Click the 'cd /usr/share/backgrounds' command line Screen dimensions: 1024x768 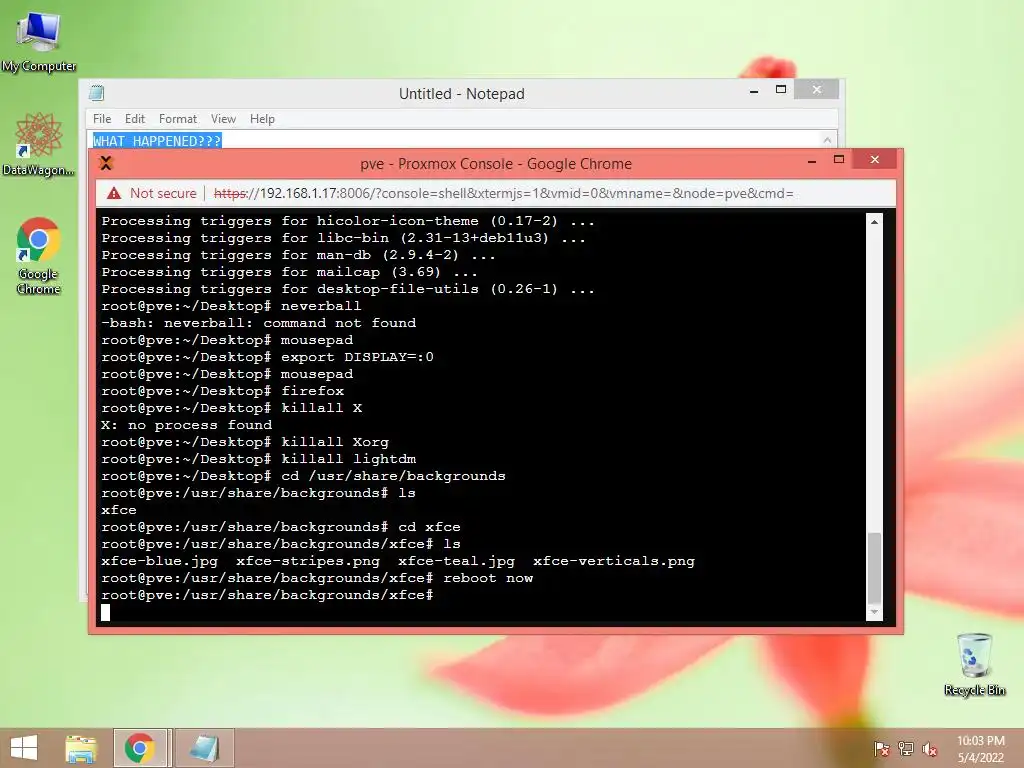coord(303,476)
